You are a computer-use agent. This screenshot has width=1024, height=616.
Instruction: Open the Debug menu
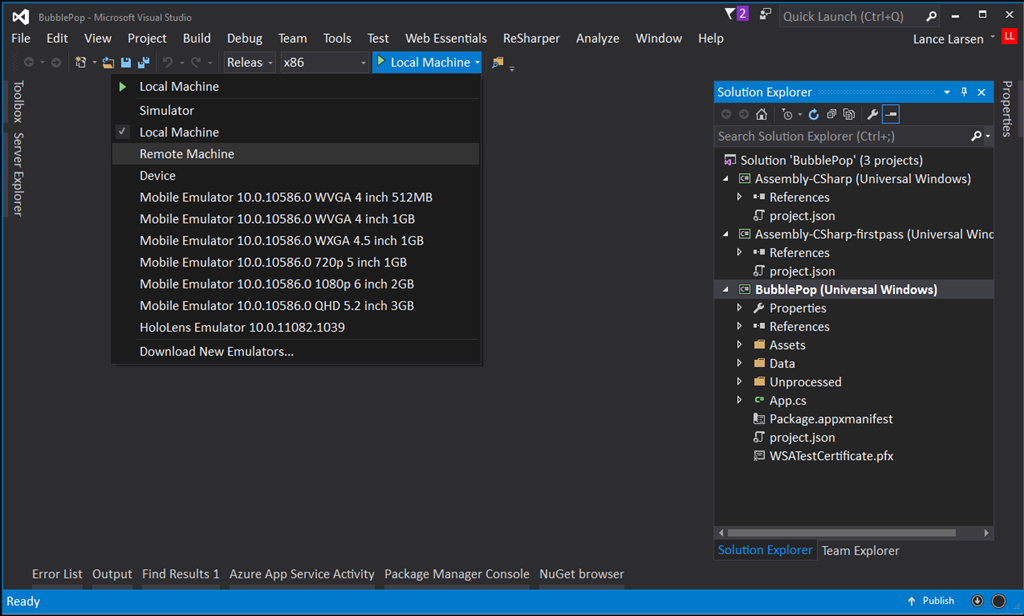click(245, 38)
